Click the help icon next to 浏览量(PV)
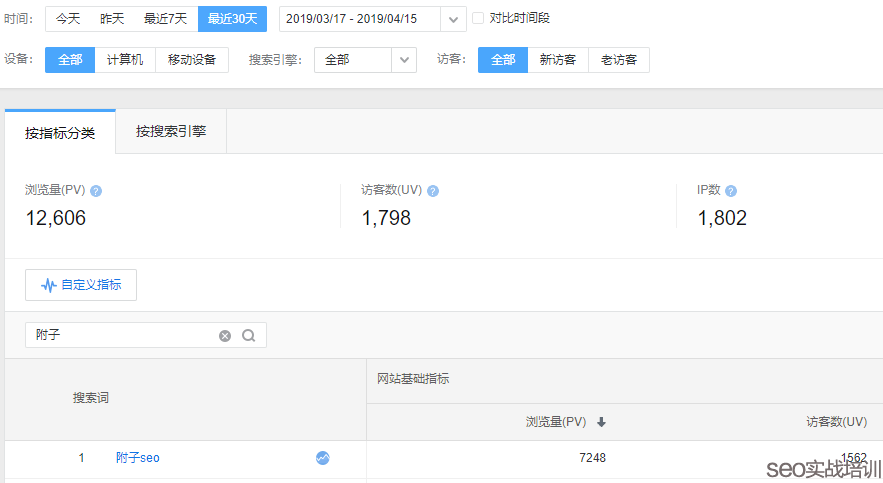 point(96,190)
